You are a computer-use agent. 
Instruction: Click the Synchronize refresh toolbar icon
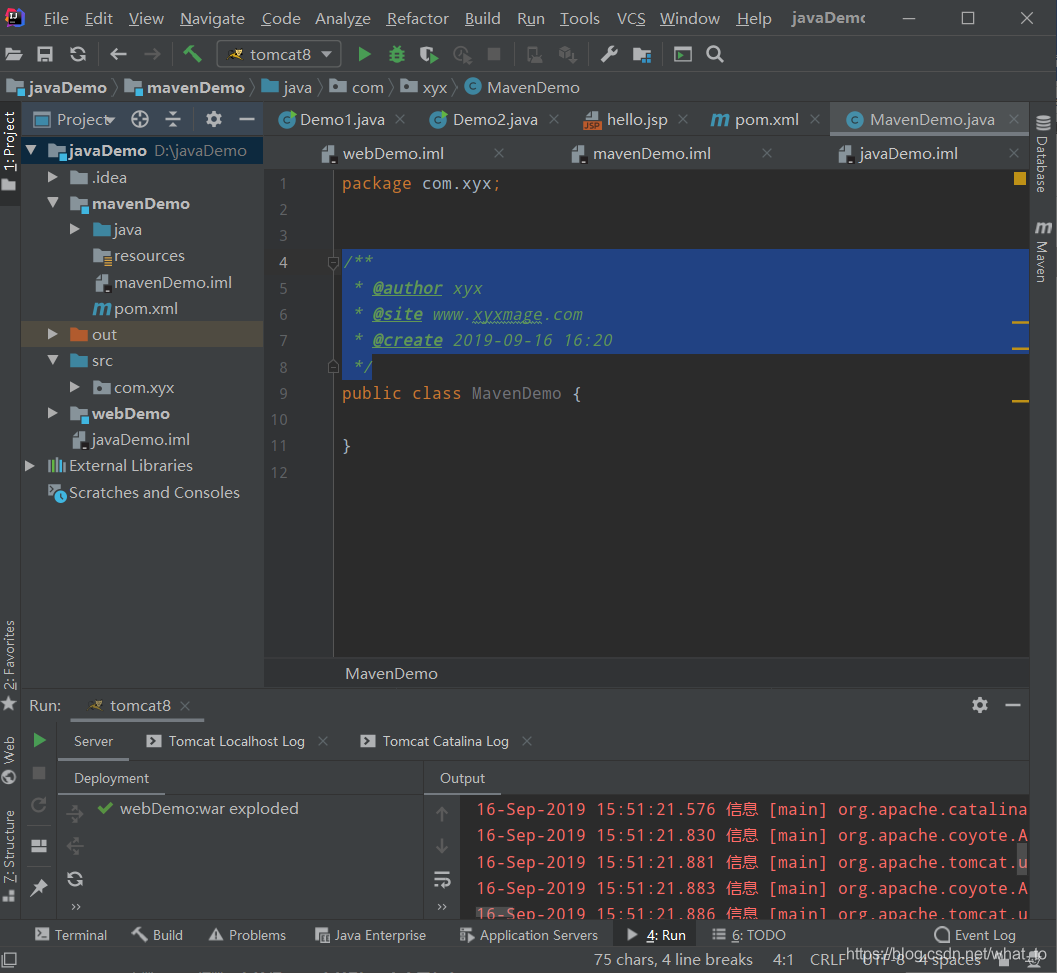(78, 54)
